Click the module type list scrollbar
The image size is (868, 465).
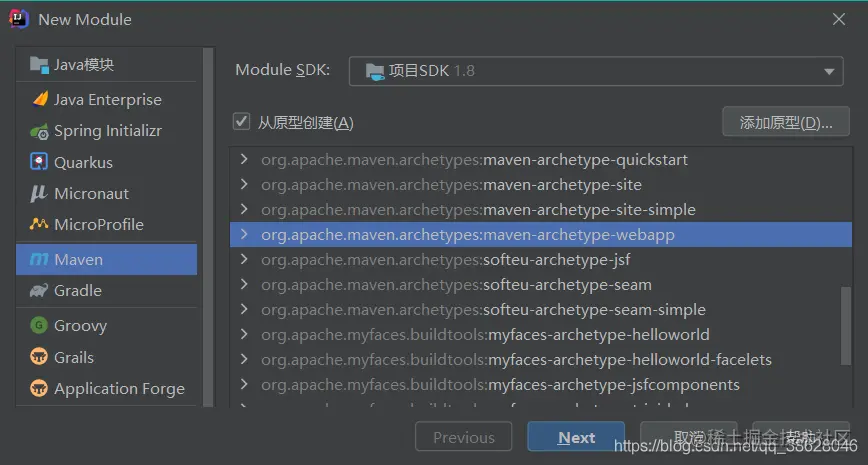click(208, 227)
